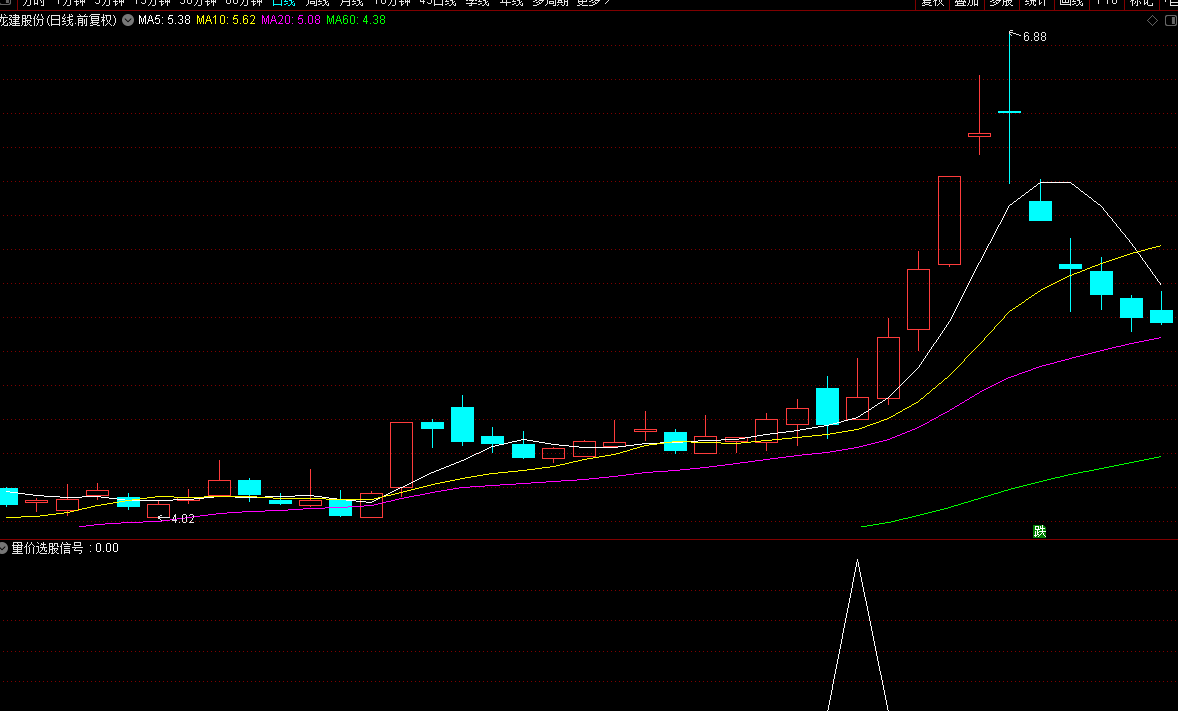The image size is (1178, 711).
Task: Click the diamond icon at chart top-right
Action: point(1152,20)
